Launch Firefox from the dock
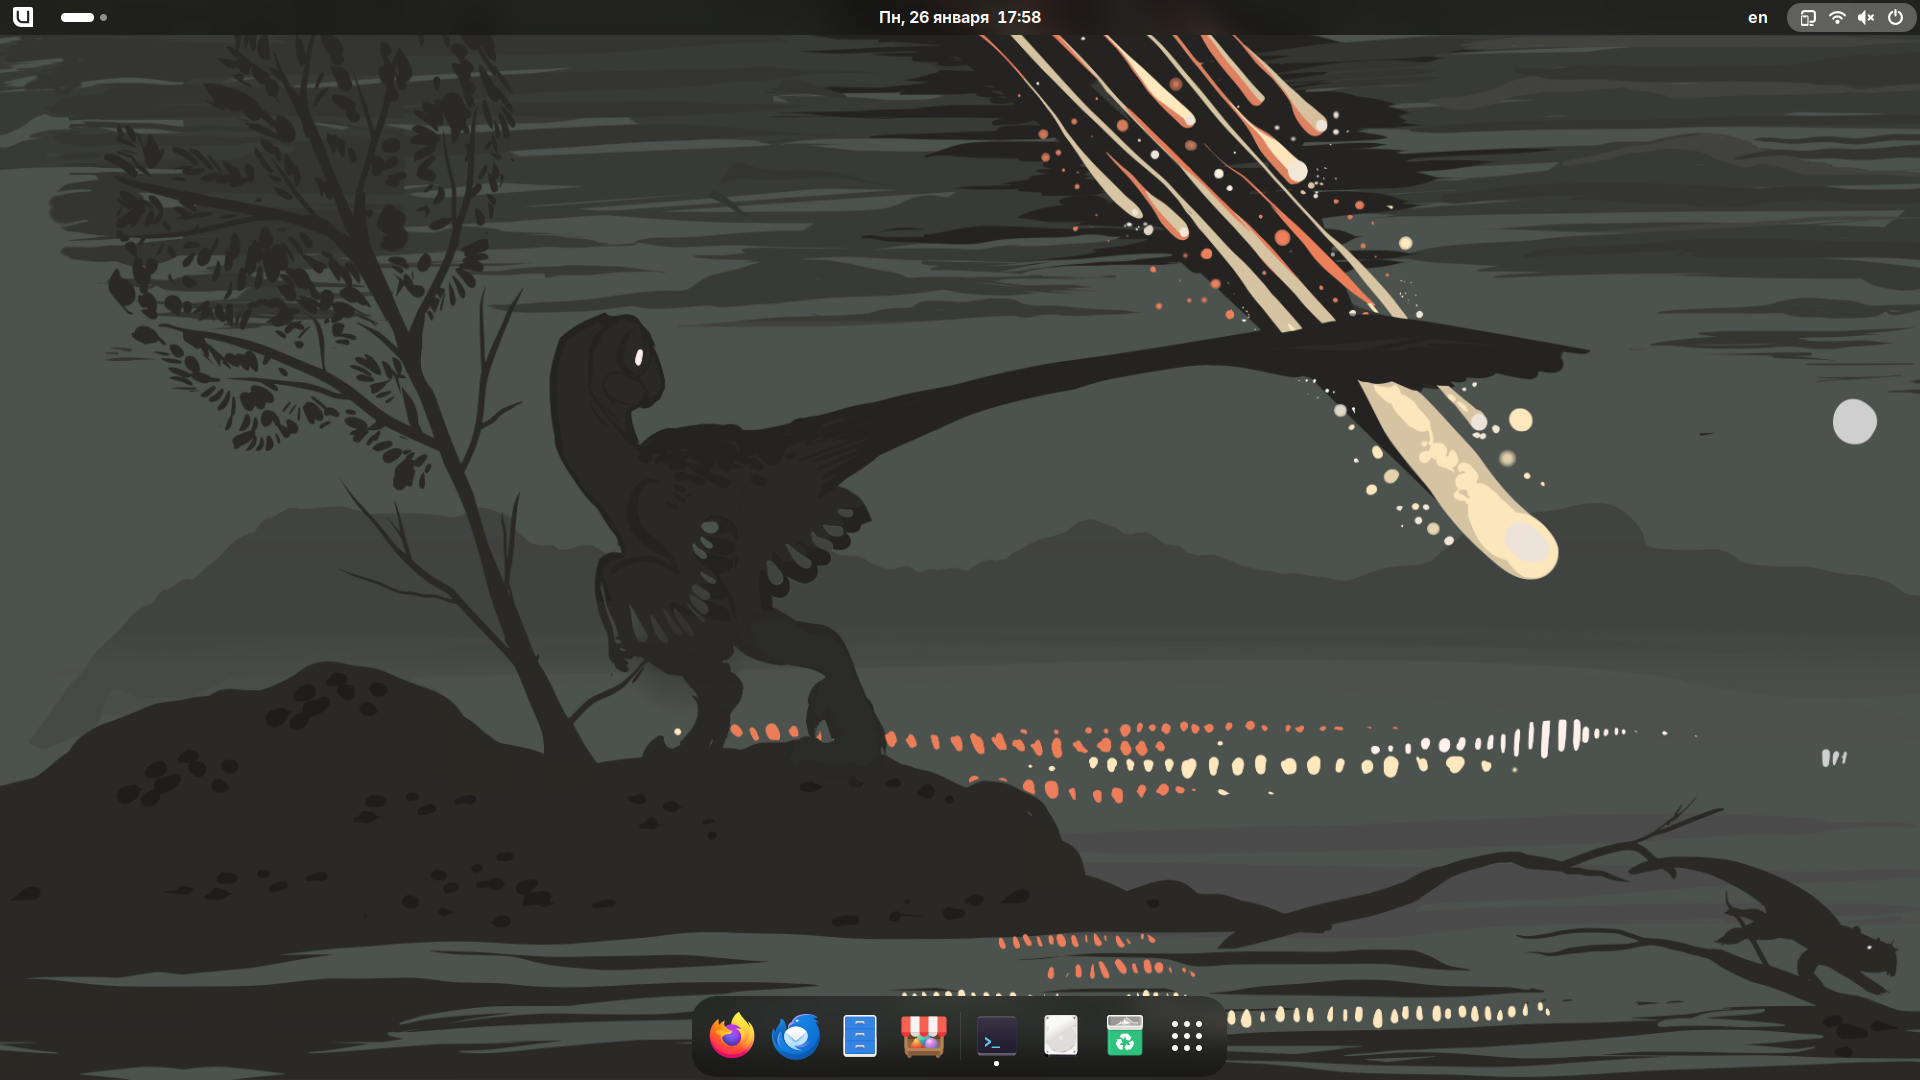Screen dimensions: 1920x1080 [x=731, y=1036]
